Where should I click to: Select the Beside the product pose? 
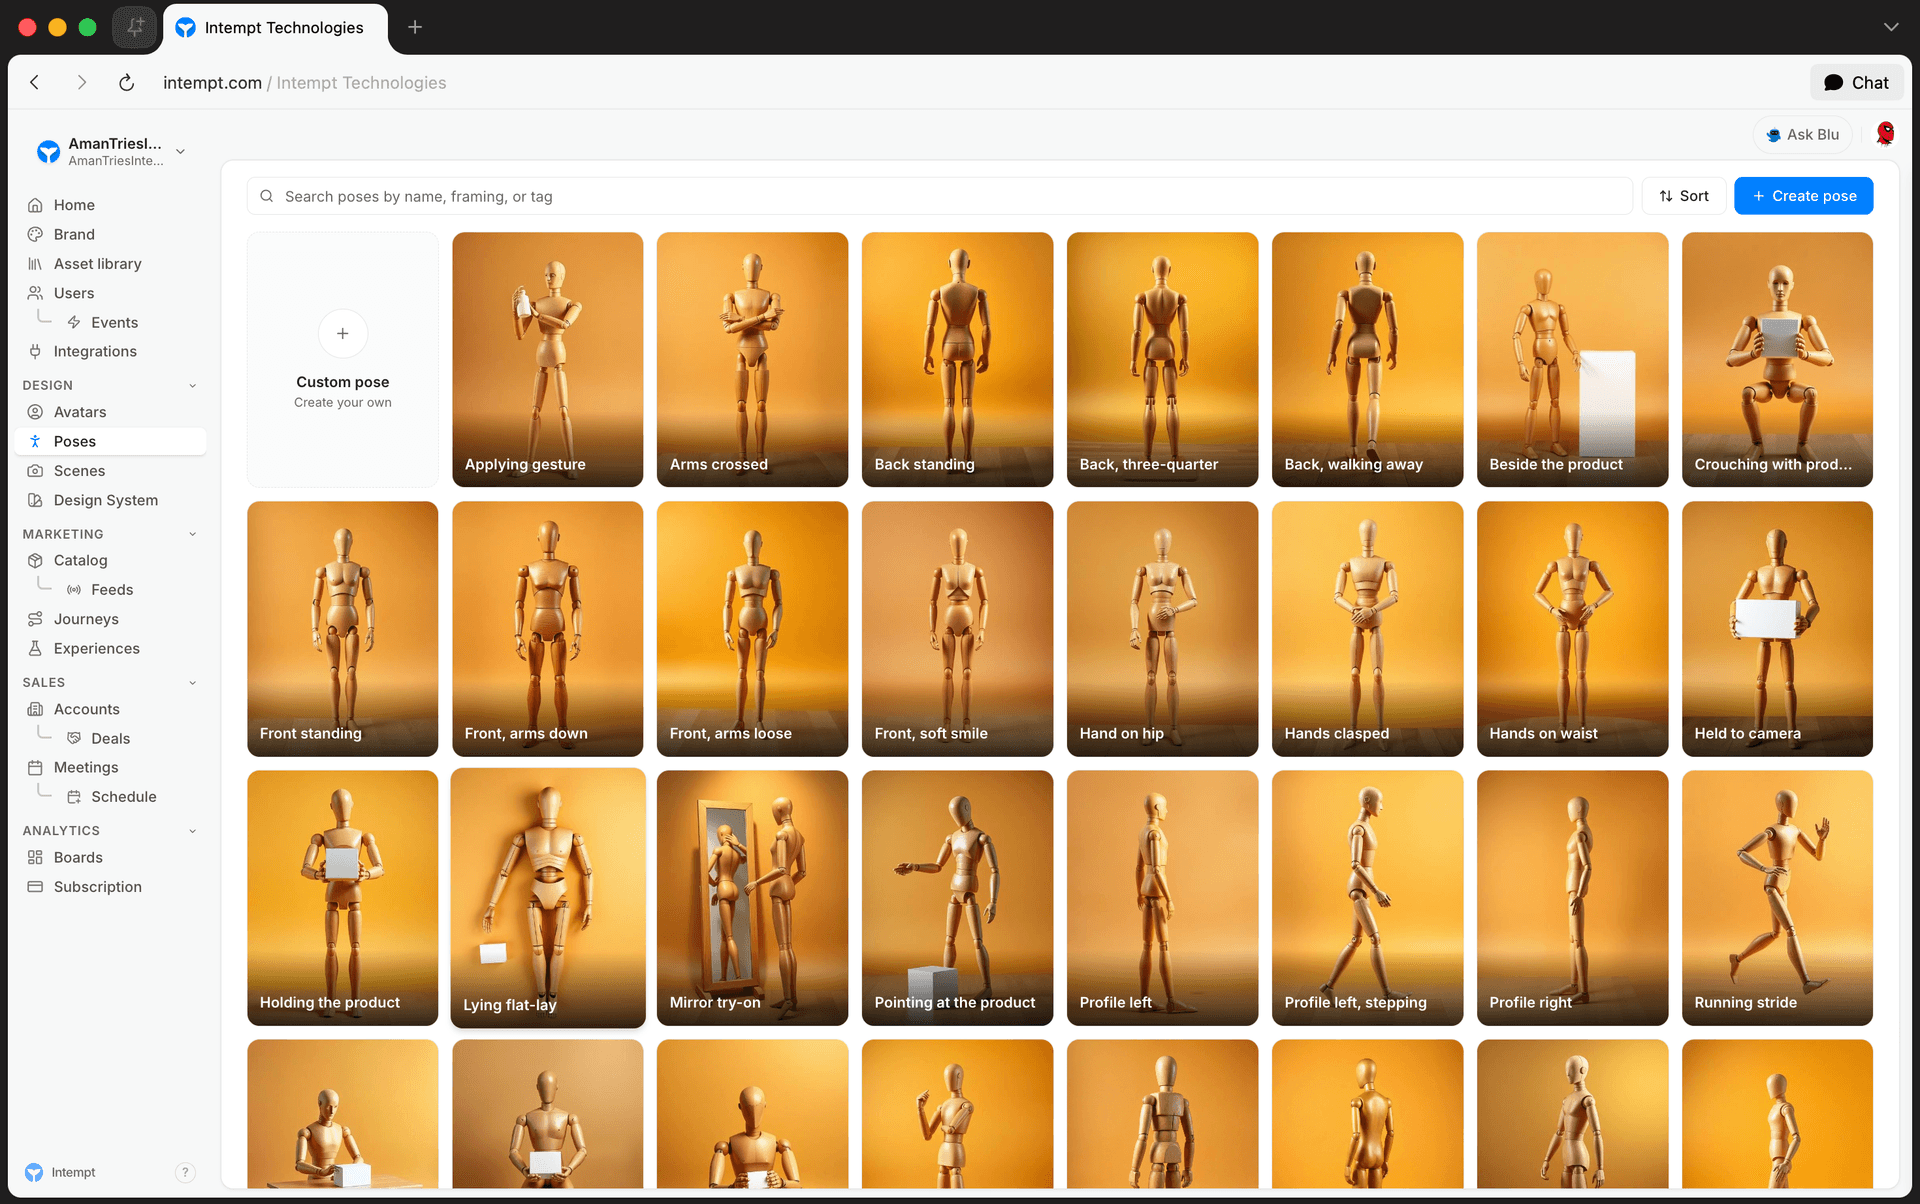1573,360
